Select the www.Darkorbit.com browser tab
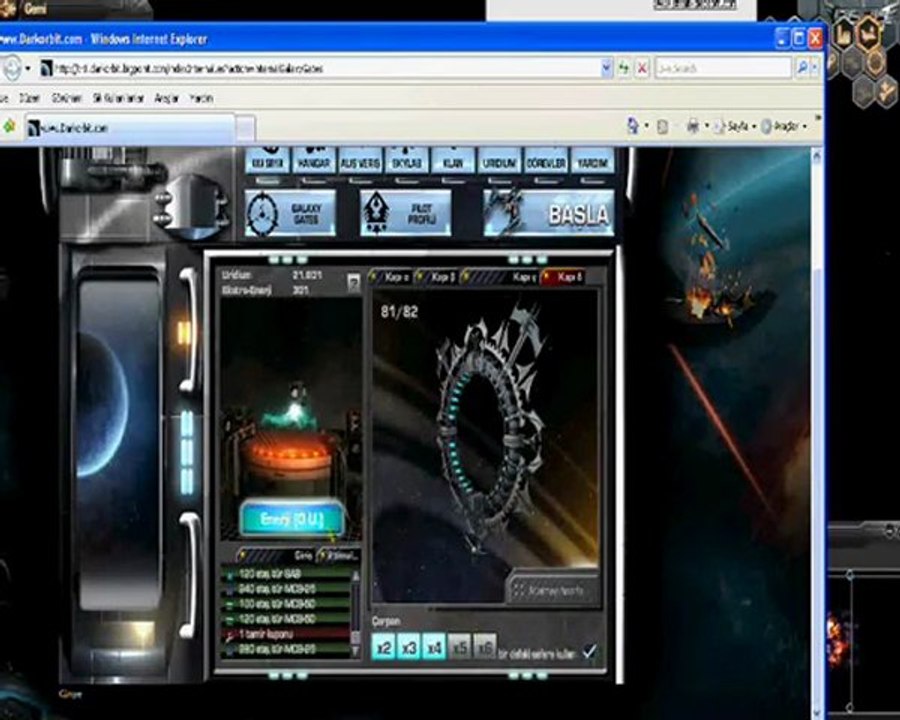 click(130, 127)
